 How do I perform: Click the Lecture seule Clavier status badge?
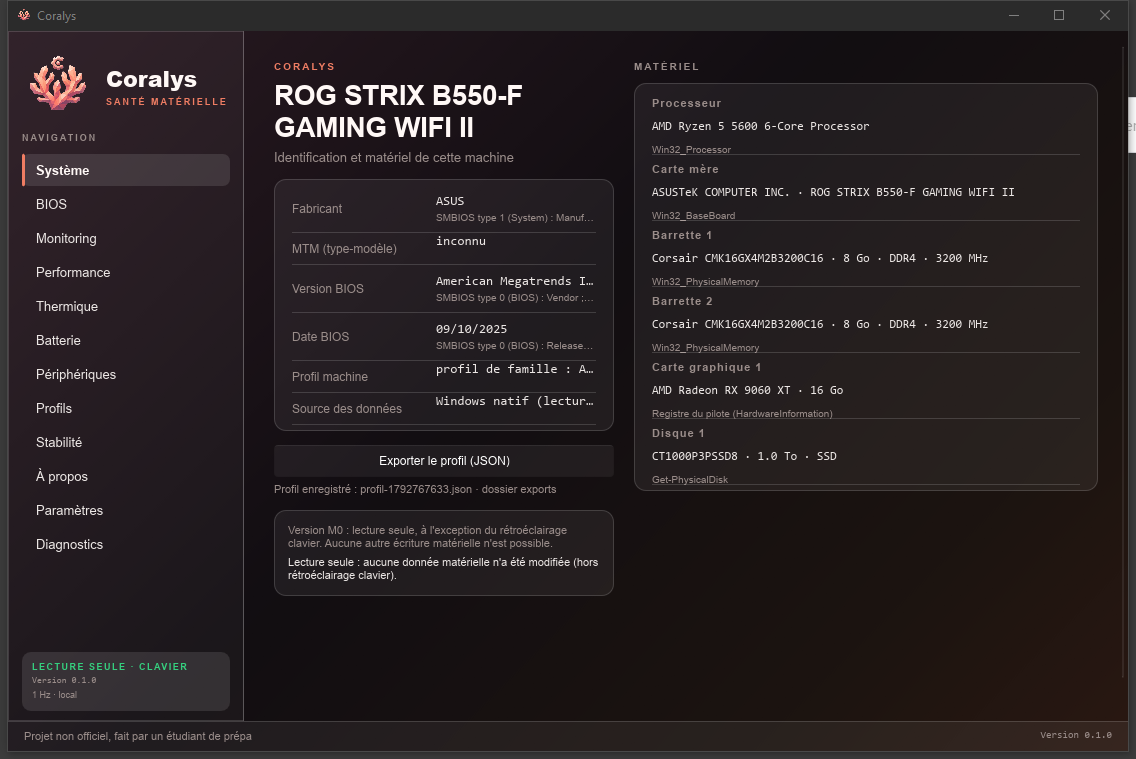click(x=126, y=681)
